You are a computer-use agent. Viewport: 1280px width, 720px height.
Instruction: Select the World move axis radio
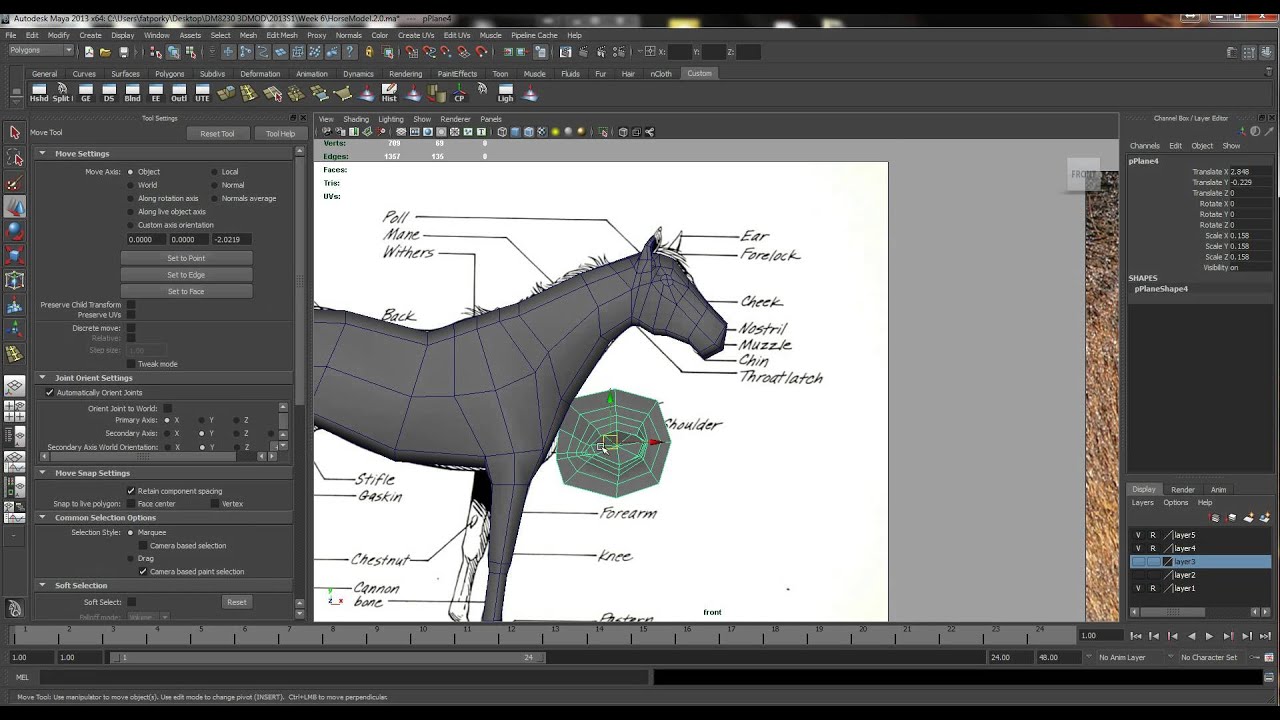(130, 185)
